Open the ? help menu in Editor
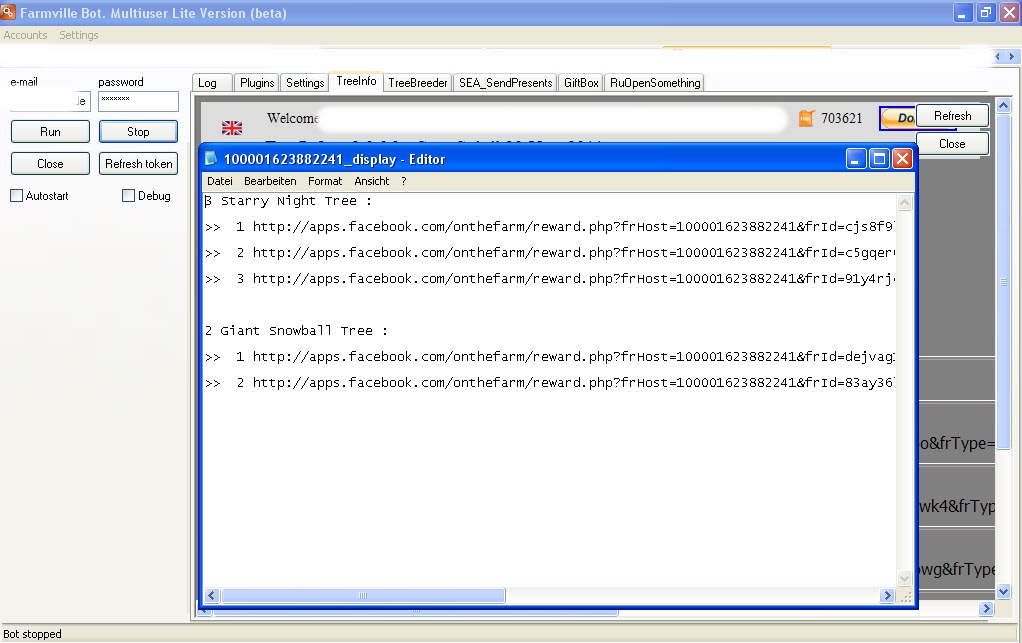 tap(403, 181)
